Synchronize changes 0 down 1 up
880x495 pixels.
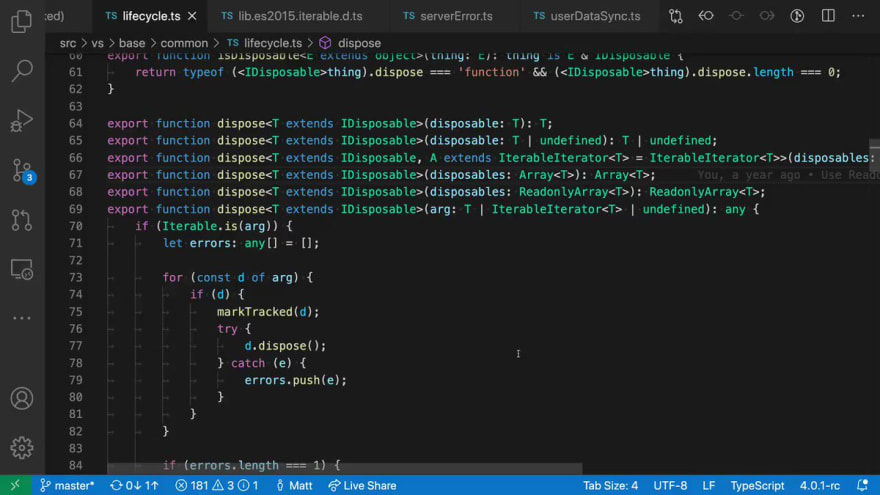tap(134, 485)
